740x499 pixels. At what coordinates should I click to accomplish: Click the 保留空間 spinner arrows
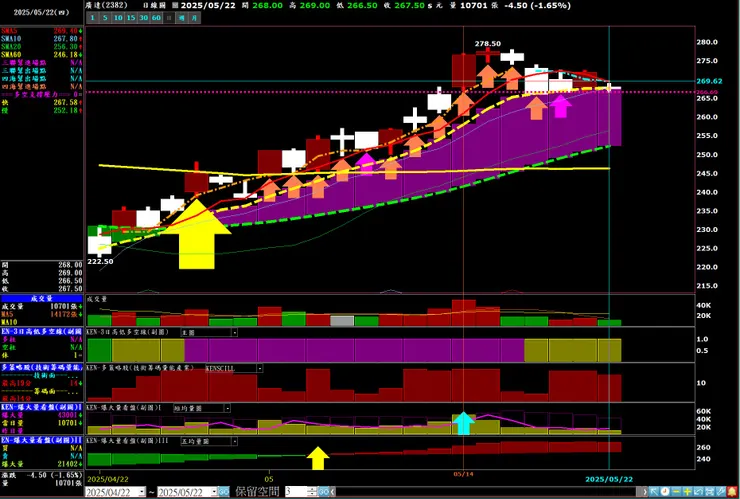[312, 492]
